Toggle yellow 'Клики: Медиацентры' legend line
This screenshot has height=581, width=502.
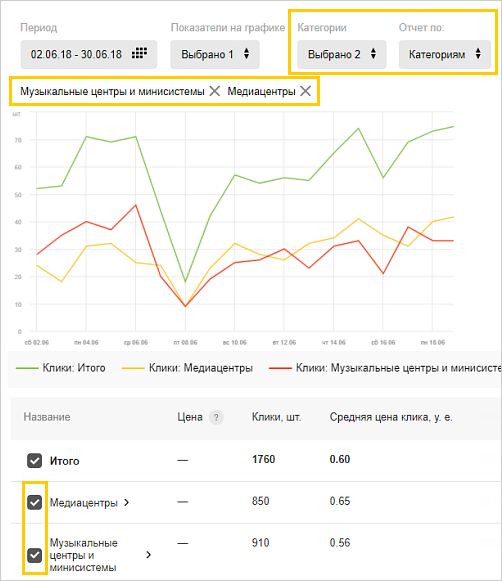tap(187, 368)
